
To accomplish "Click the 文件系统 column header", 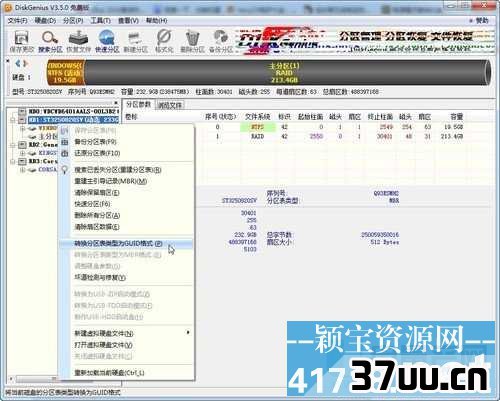I will (257, 117).
